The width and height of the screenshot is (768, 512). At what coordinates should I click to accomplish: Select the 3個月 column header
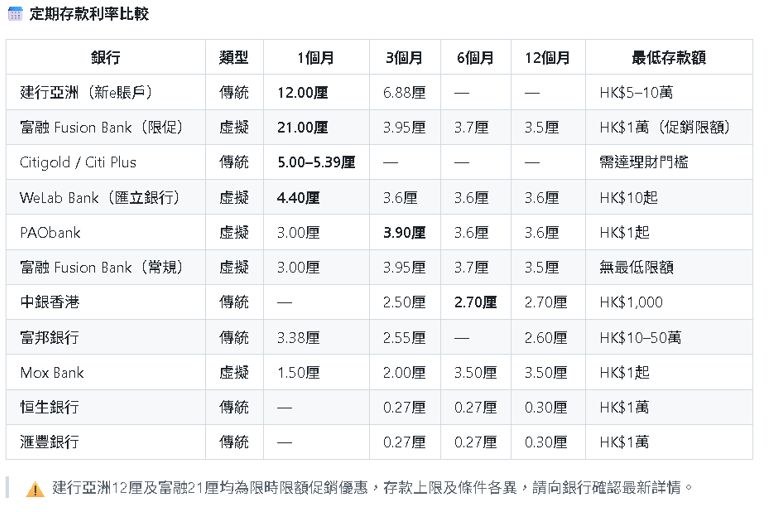pyautogui.click(x=404, y=58)
